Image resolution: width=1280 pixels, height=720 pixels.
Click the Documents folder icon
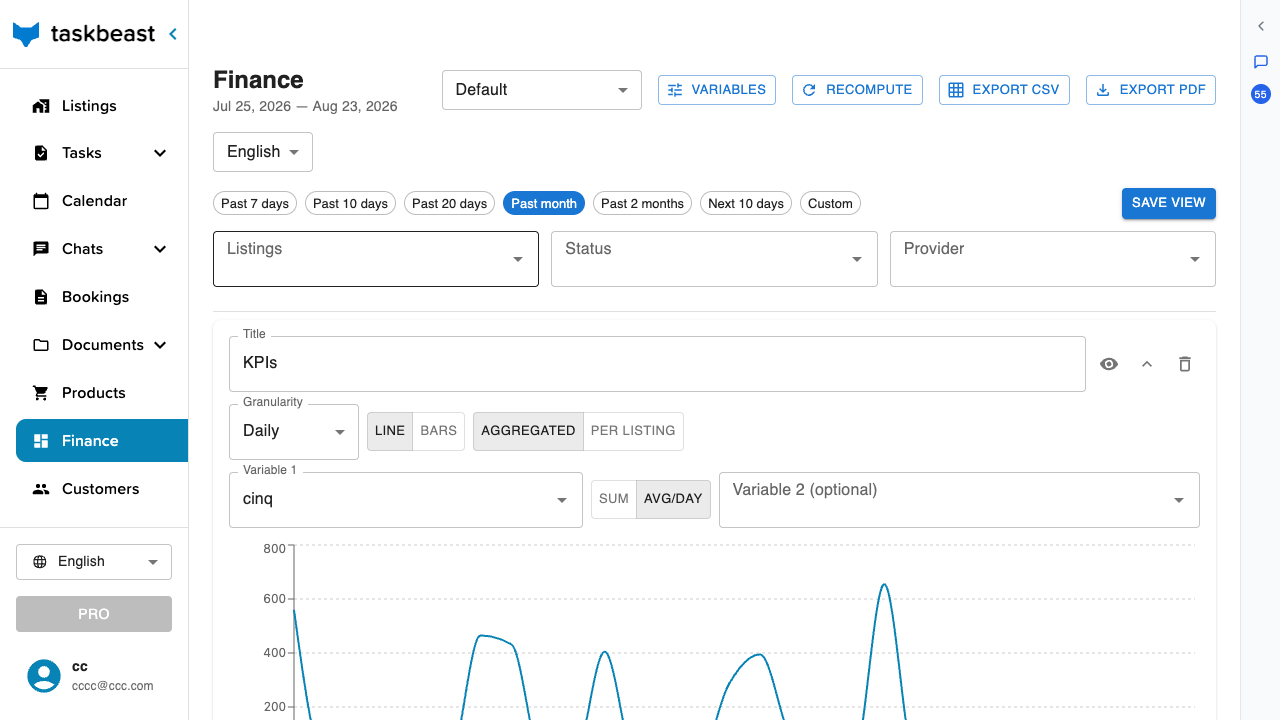point(41,345)
